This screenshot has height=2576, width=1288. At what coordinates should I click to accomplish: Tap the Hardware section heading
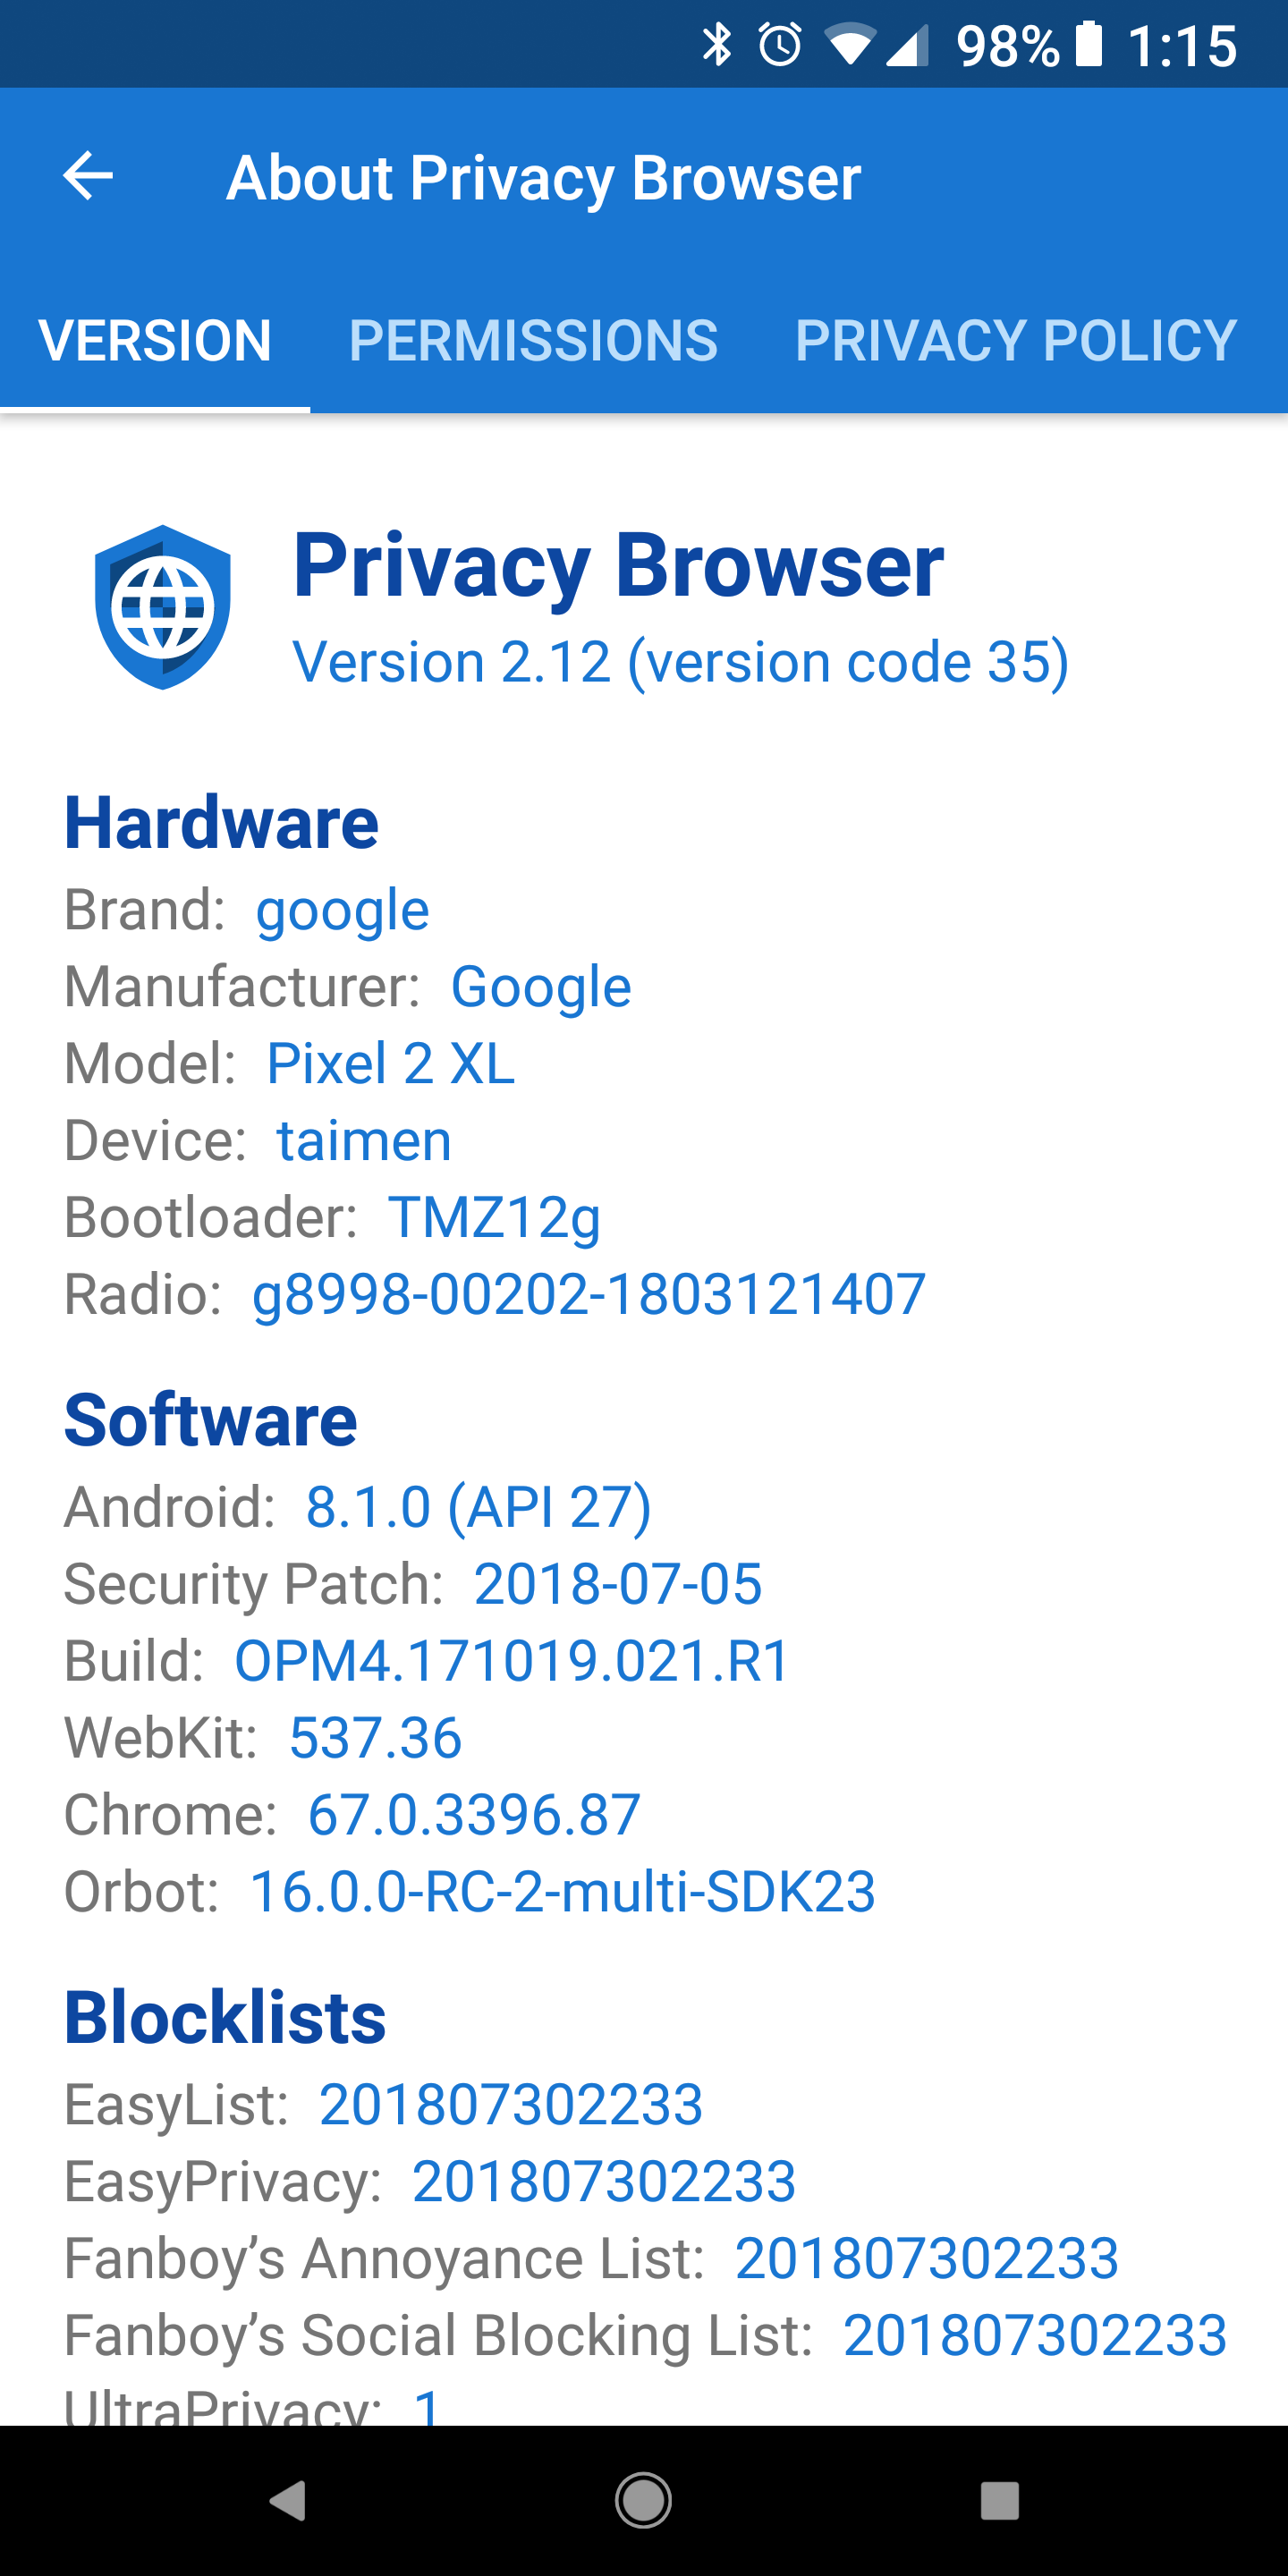[221, 823]
